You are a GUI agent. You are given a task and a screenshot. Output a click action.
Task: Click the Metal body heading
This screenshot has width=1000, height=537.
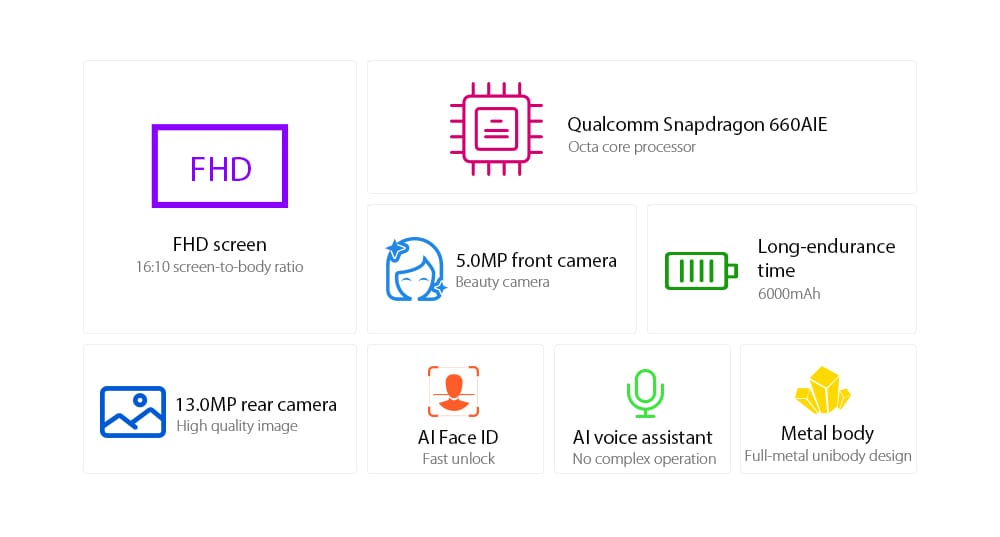coord(827,433)
